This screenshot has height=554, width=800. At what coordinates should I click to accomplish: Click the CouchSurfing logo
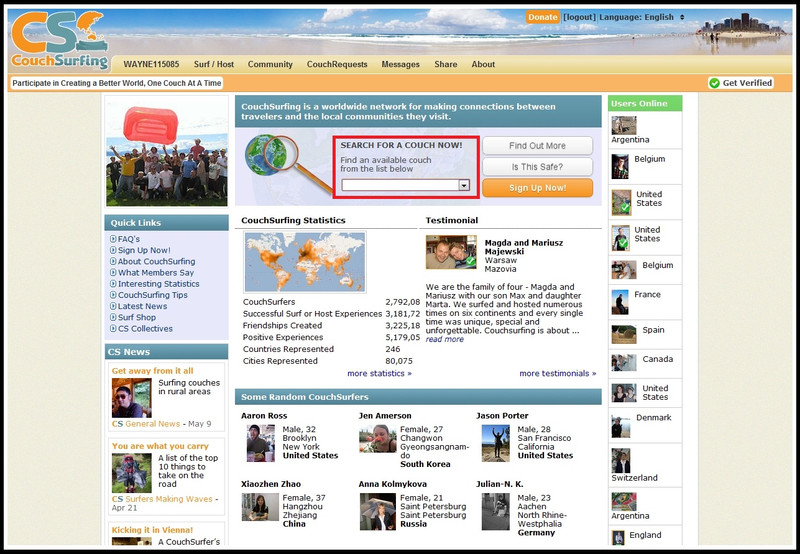tap(60, 40)
